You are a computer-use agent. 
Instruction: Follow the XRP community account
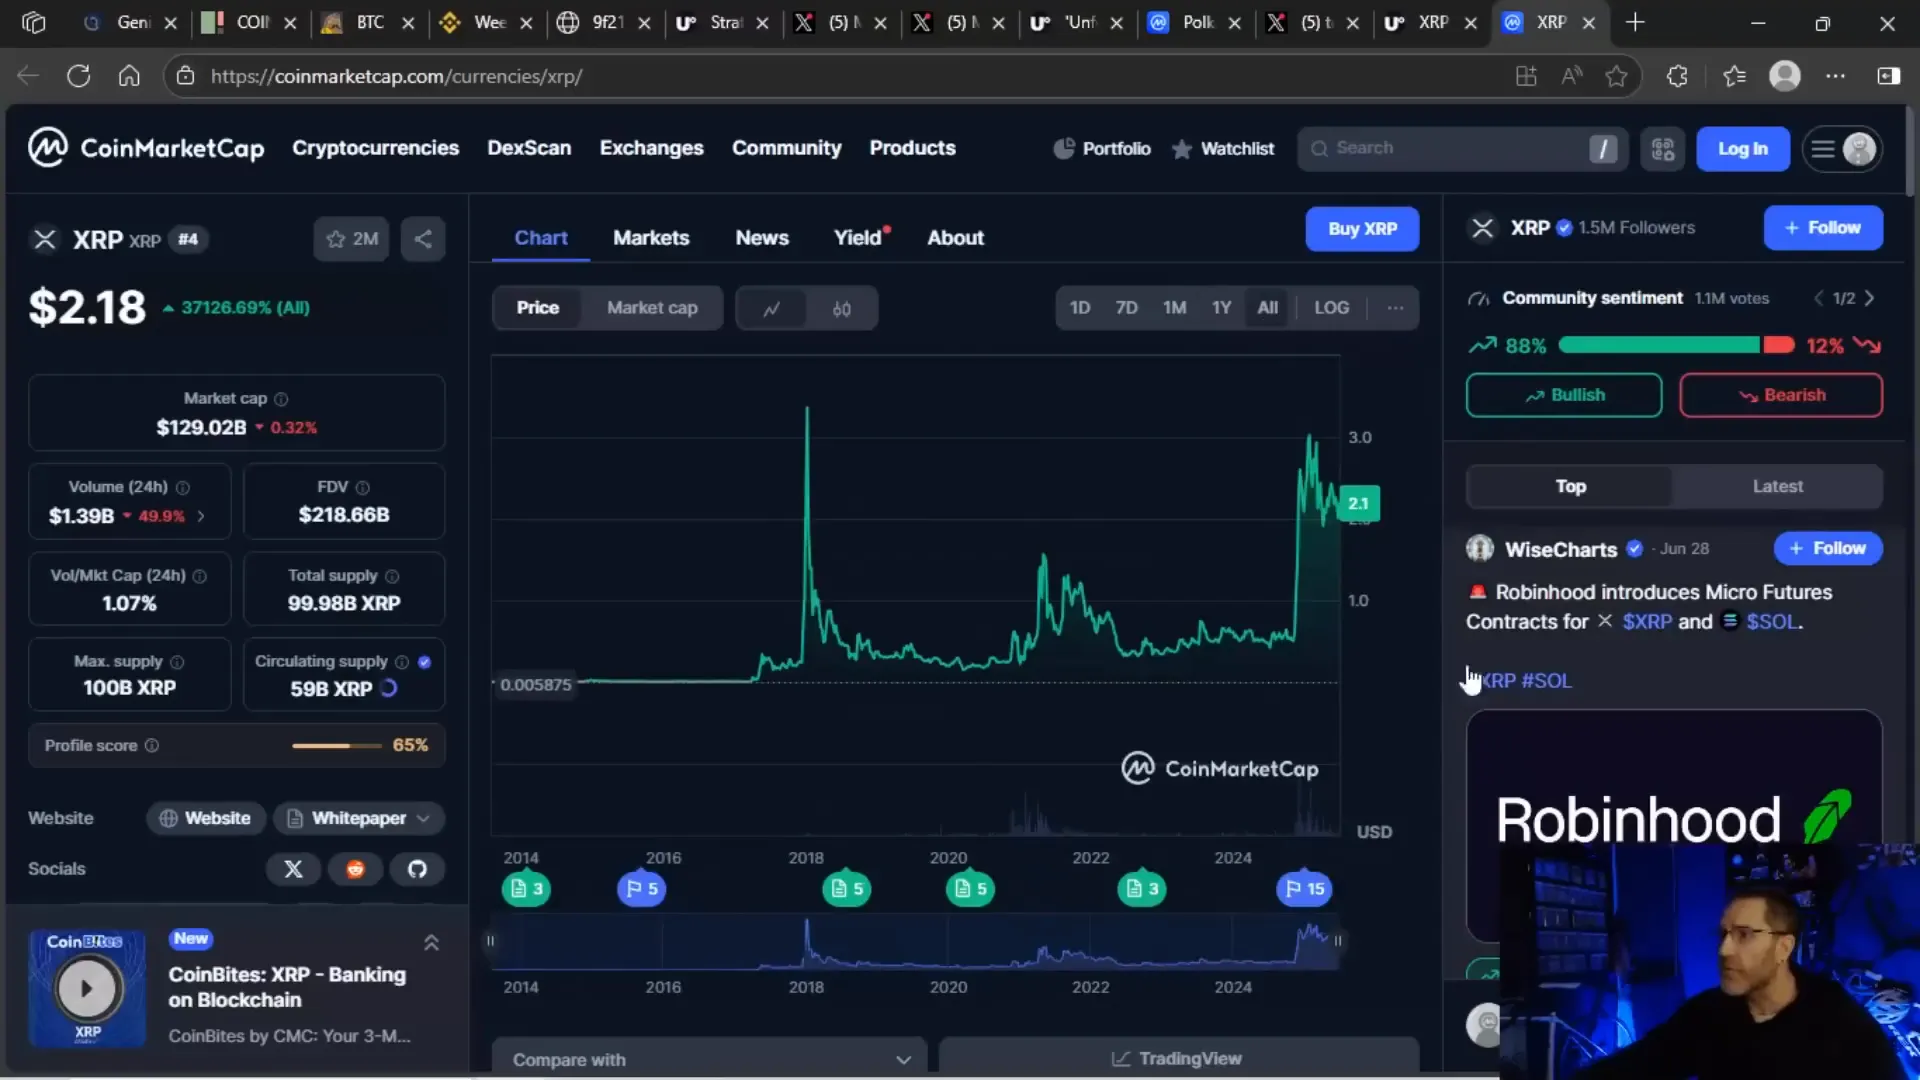[1822, 228]
